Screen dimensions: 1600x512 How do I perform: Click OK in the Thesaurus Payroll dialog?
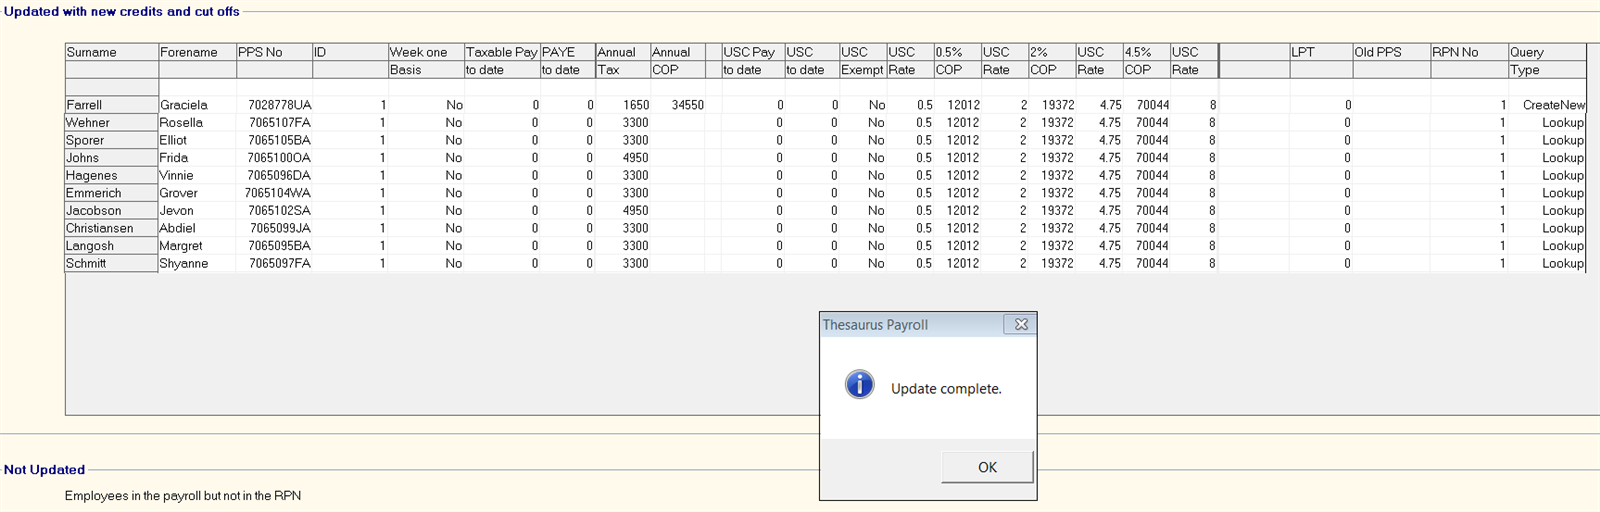[987, 467]
